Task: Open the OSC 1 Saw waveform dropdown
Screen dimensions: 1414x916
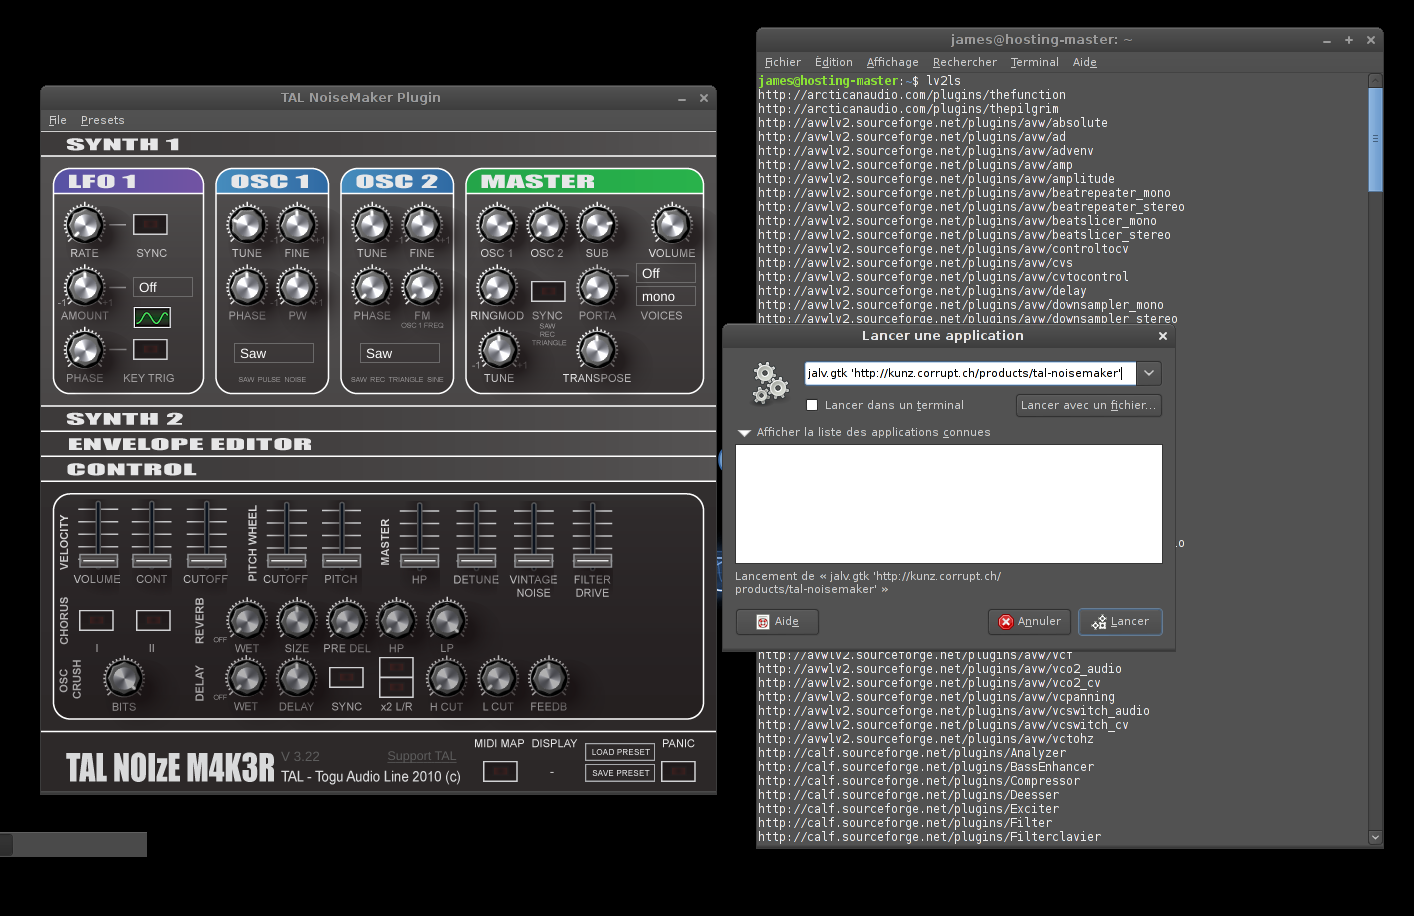Action: (274, 353)
